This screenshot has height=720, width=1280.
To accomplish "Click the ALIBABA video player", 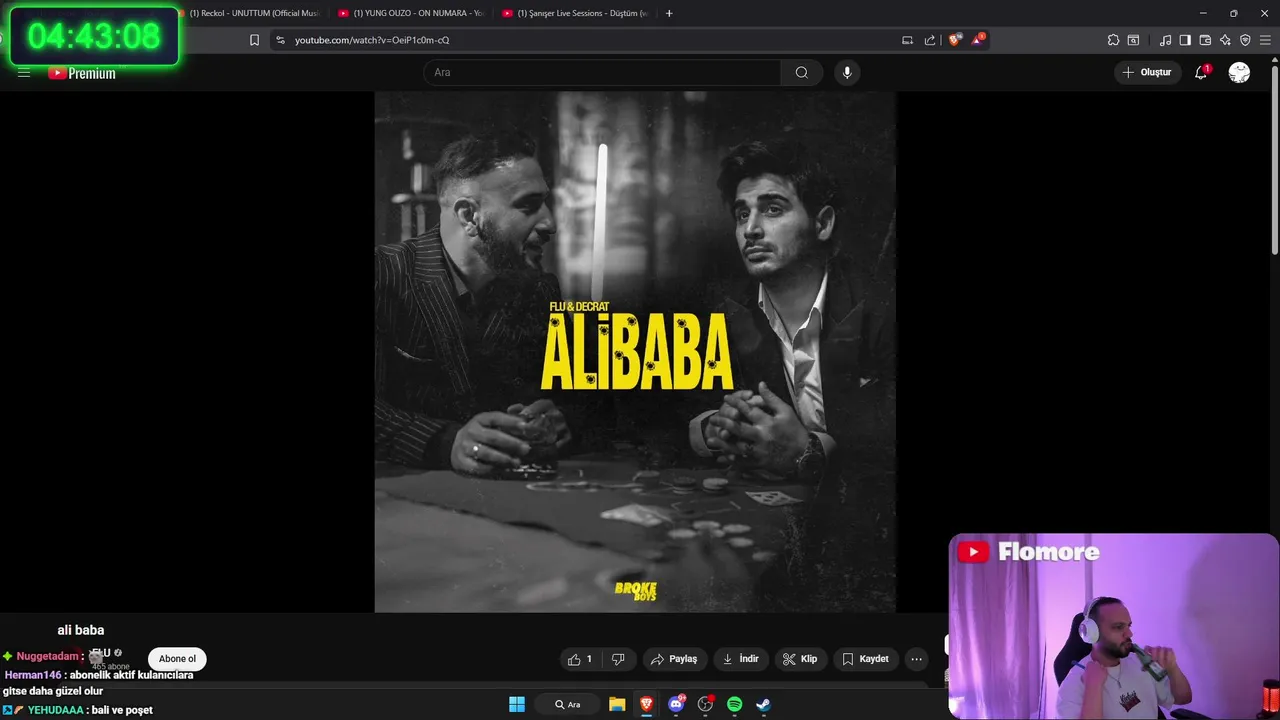I will (635, 352).
